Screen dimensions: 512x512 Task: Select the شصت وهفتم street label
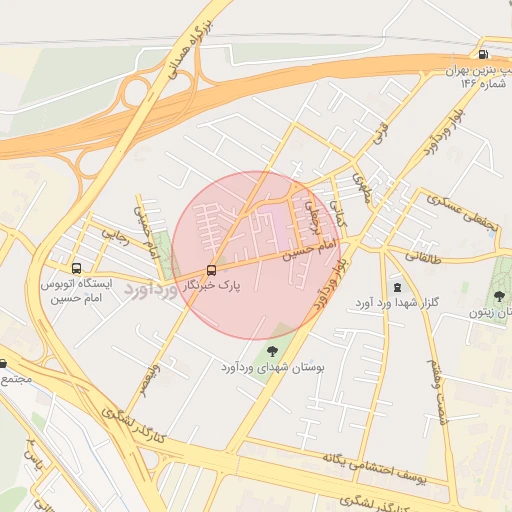coord(436,392)
